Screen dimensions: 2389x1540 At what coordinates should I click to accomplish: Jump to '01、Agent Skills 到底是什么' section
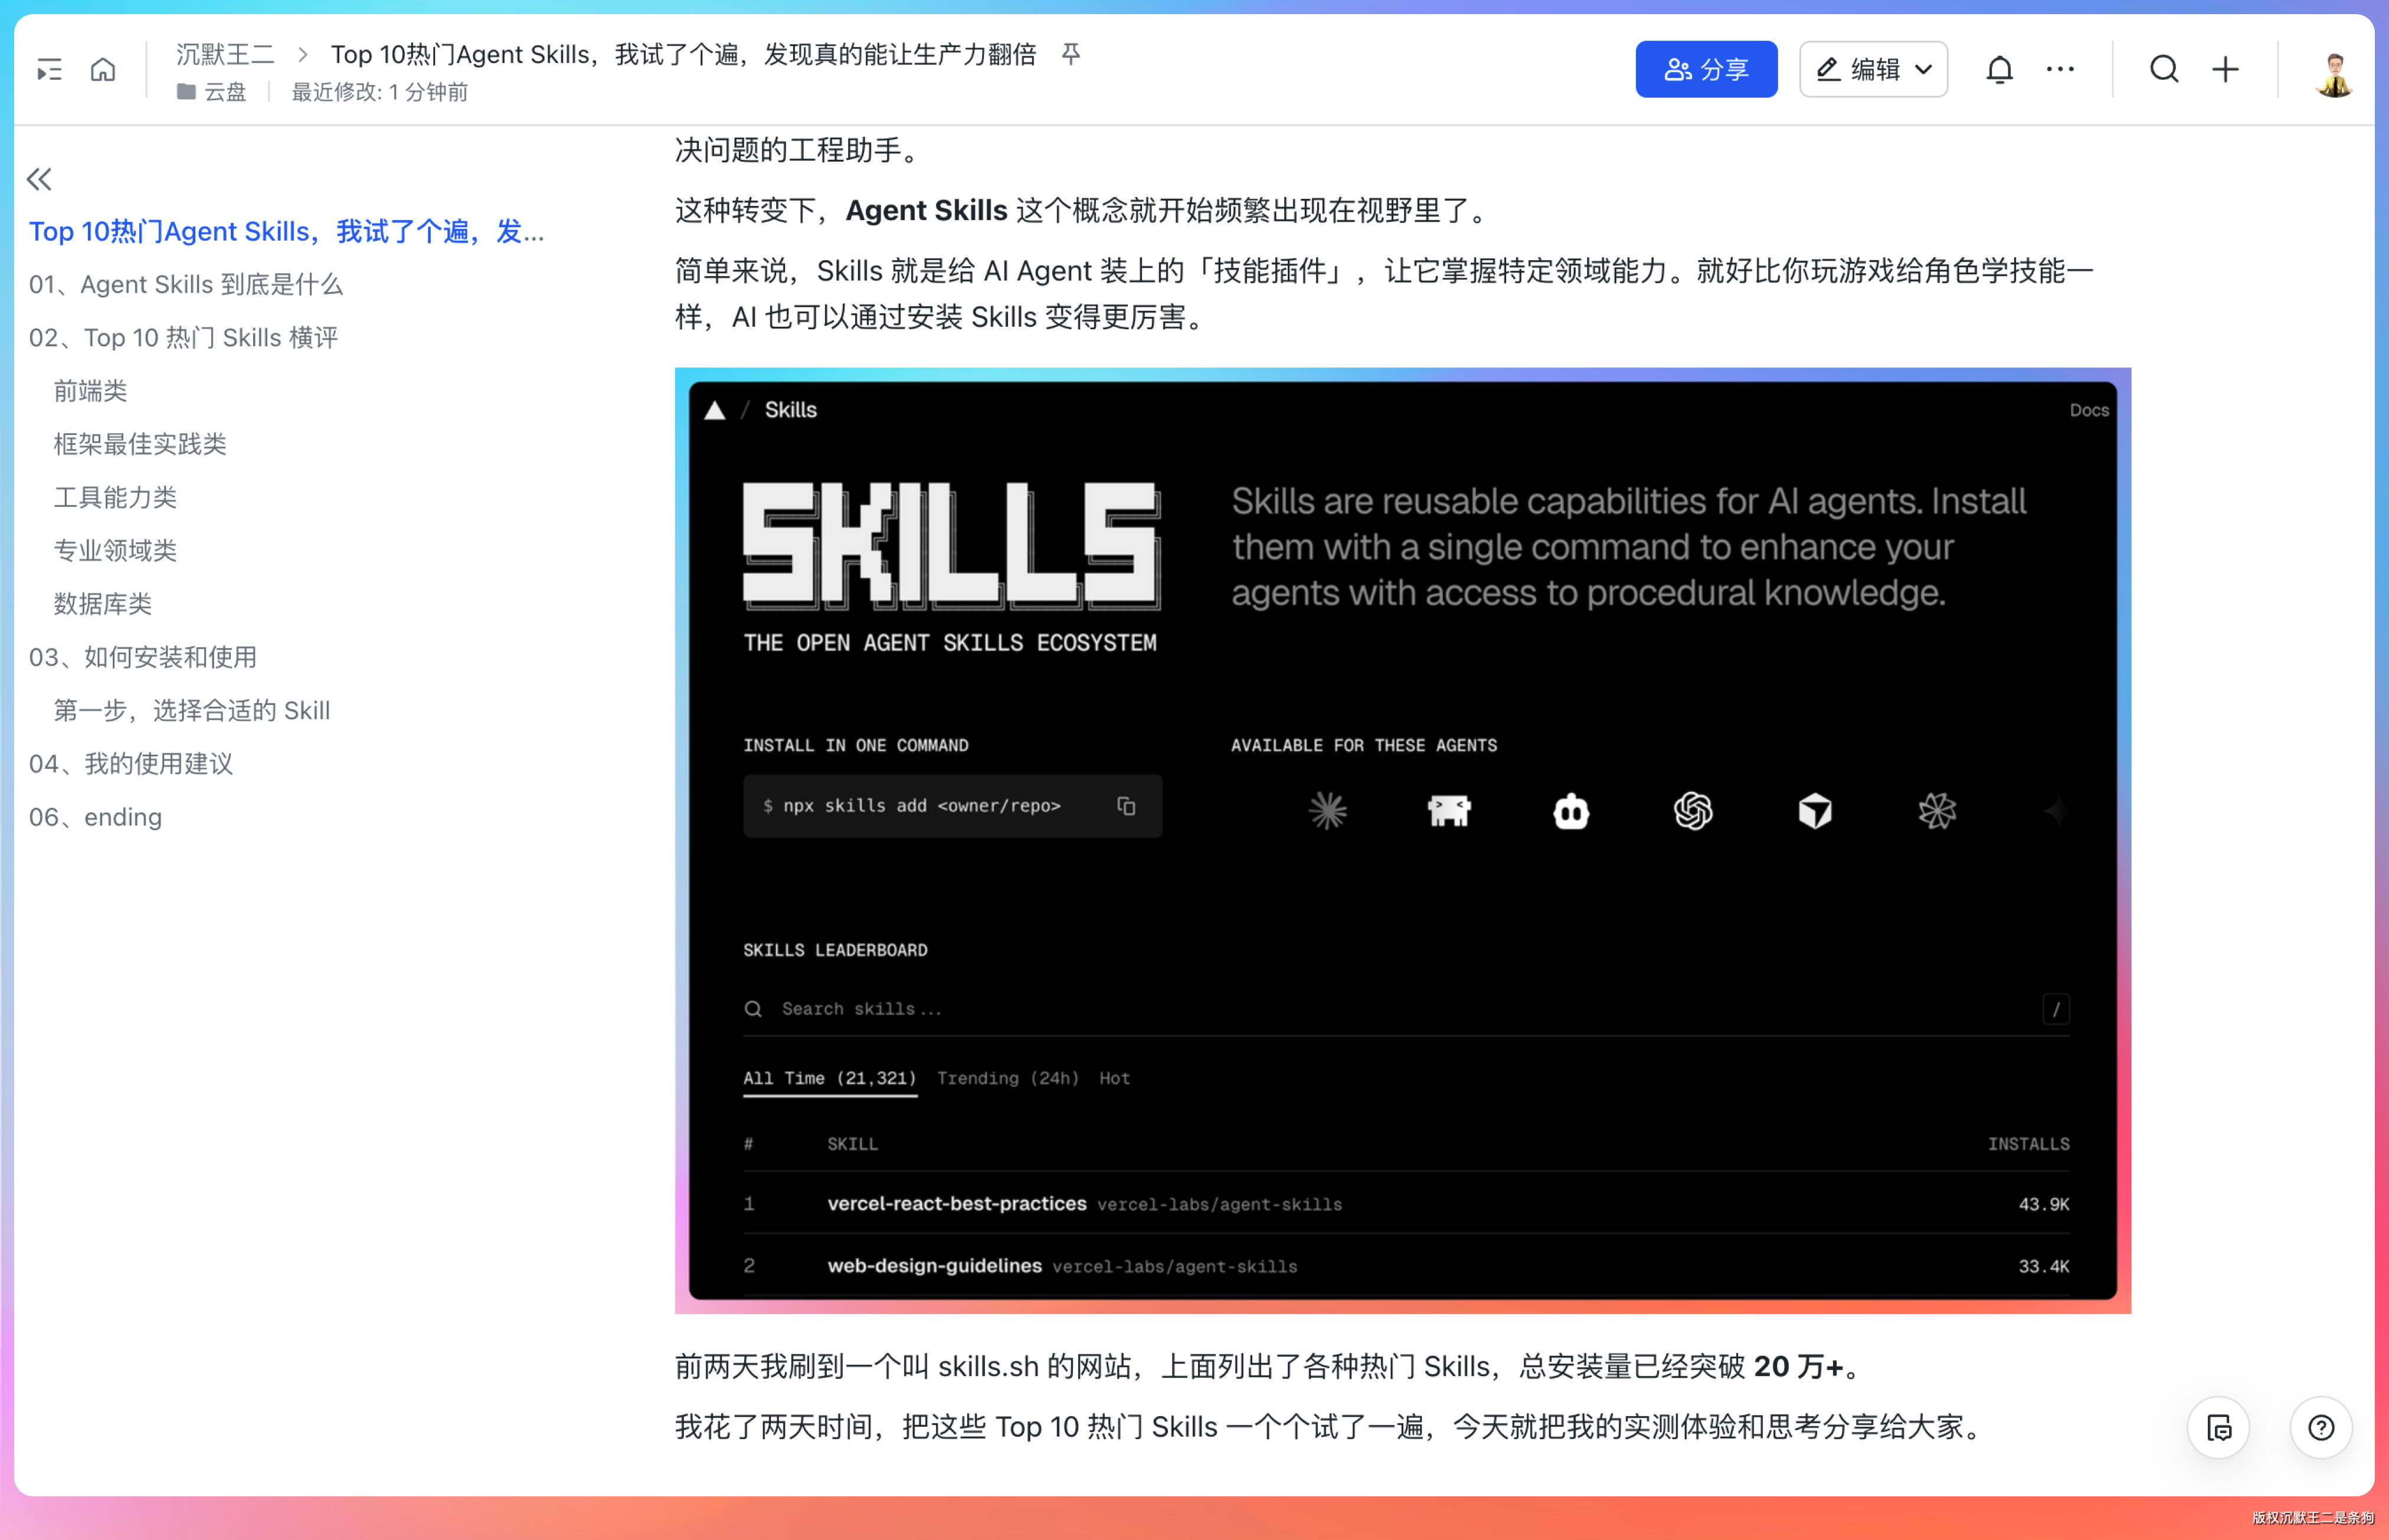[x=186, y=285]
